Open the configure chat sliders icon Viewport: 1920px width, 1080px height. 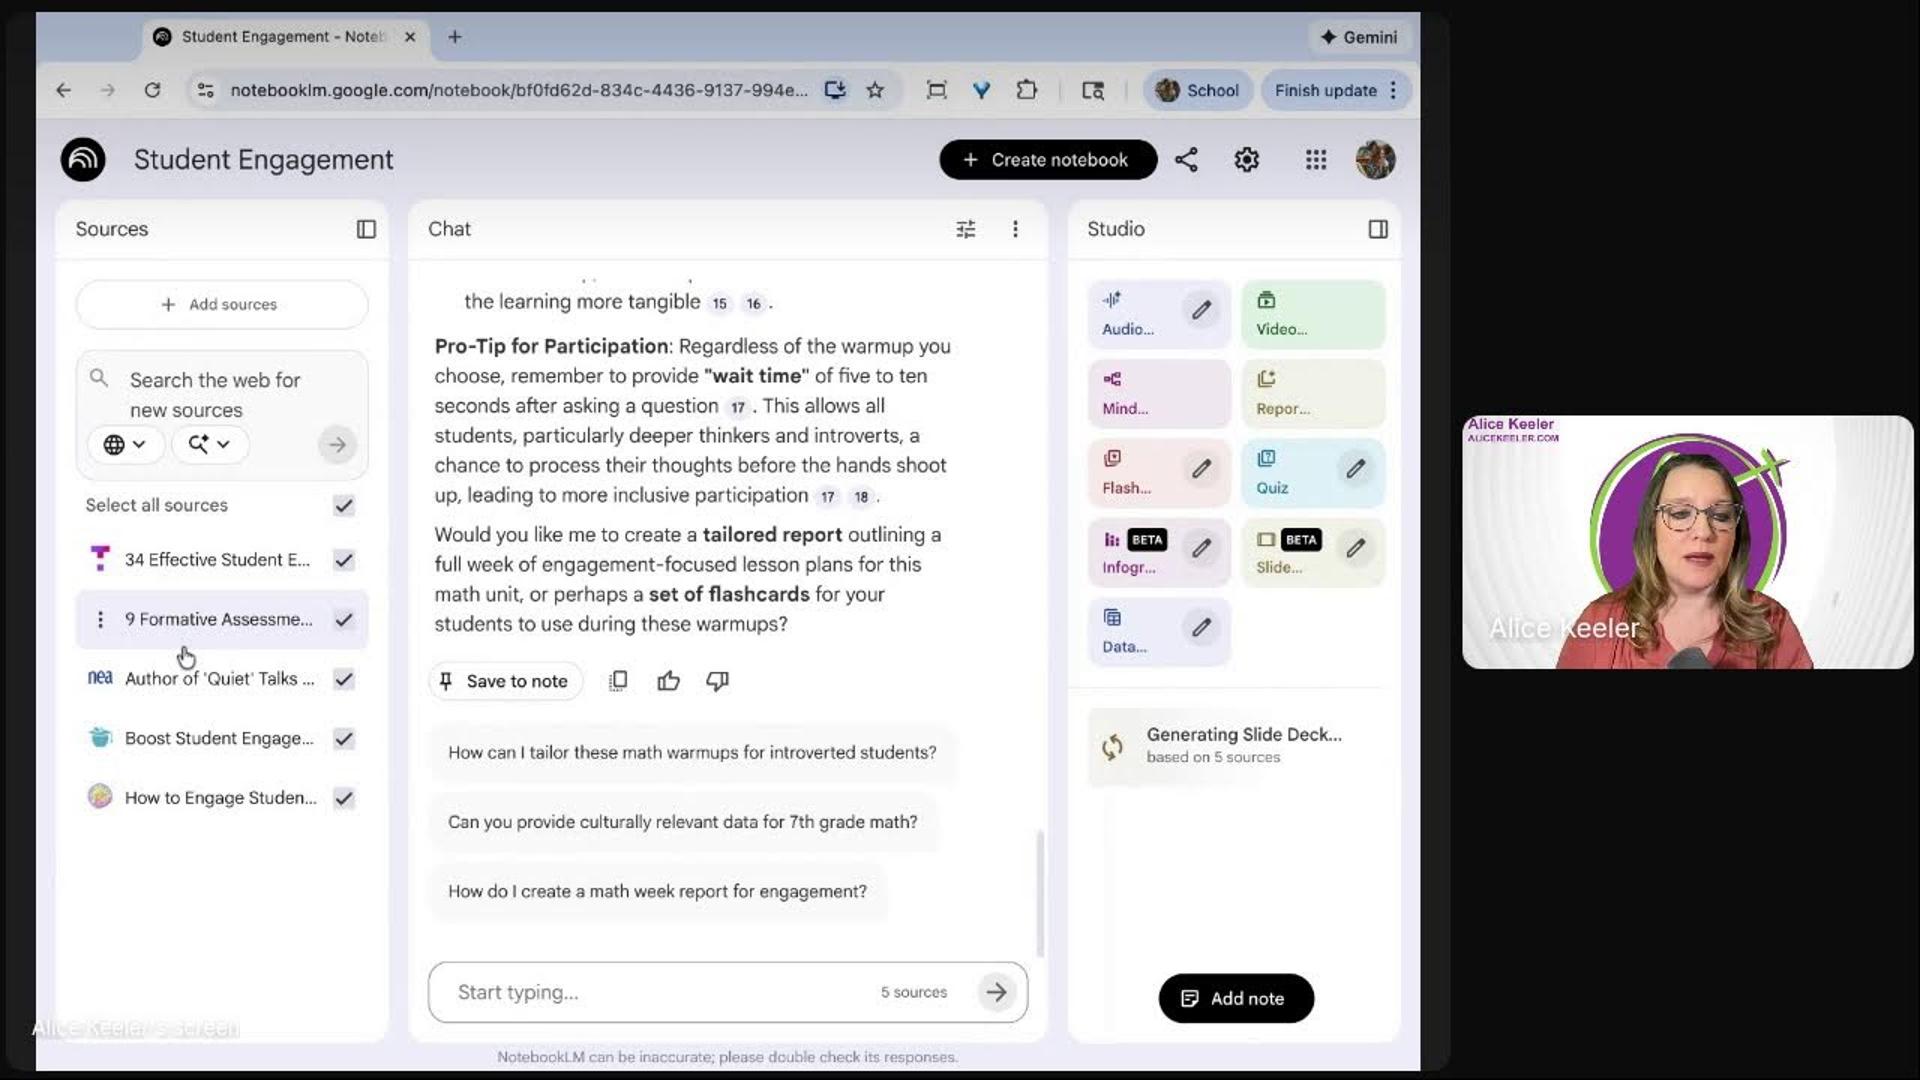(x=965, y=229)
